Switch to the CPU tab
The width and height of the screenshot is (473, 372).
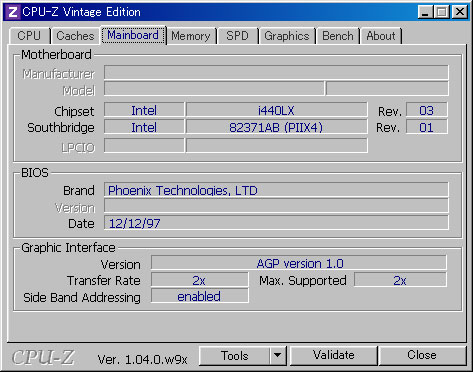29,36
